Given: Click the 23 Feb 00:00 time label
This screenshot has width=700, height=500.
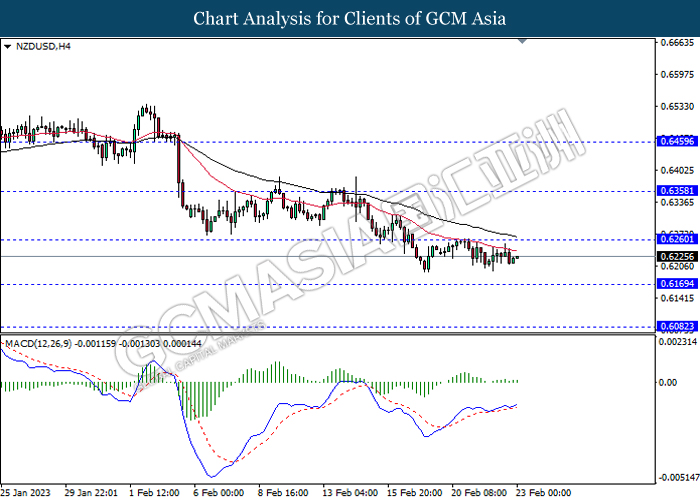Looking at the screenshot, I should point(543,493).
